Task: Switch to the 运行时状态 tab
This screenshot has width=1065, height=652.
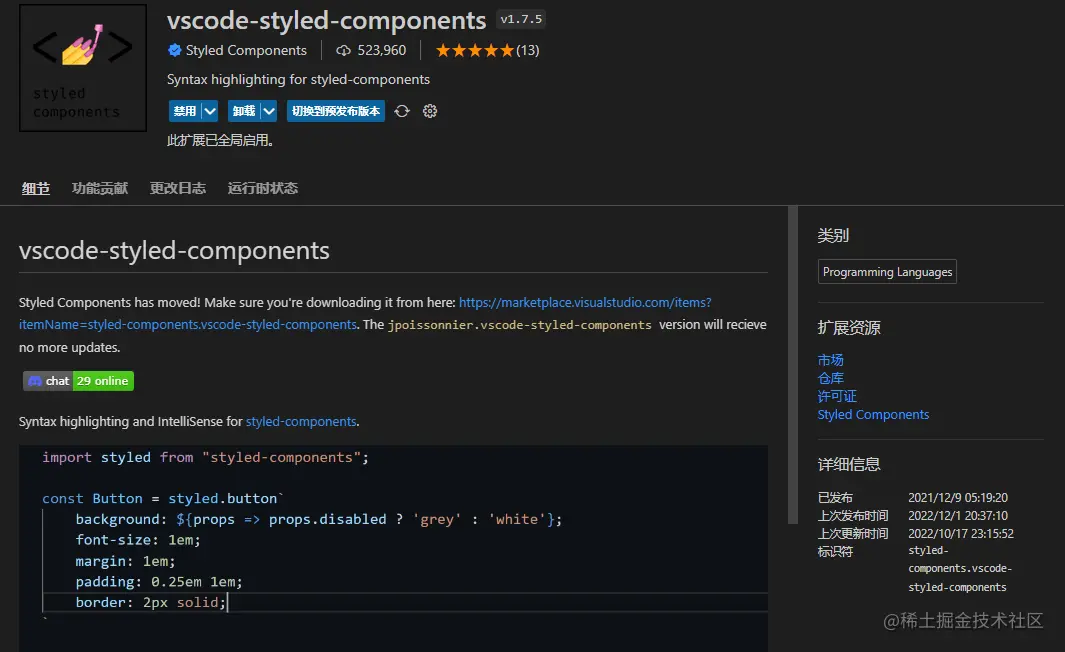Action: (x=262, y=188)
